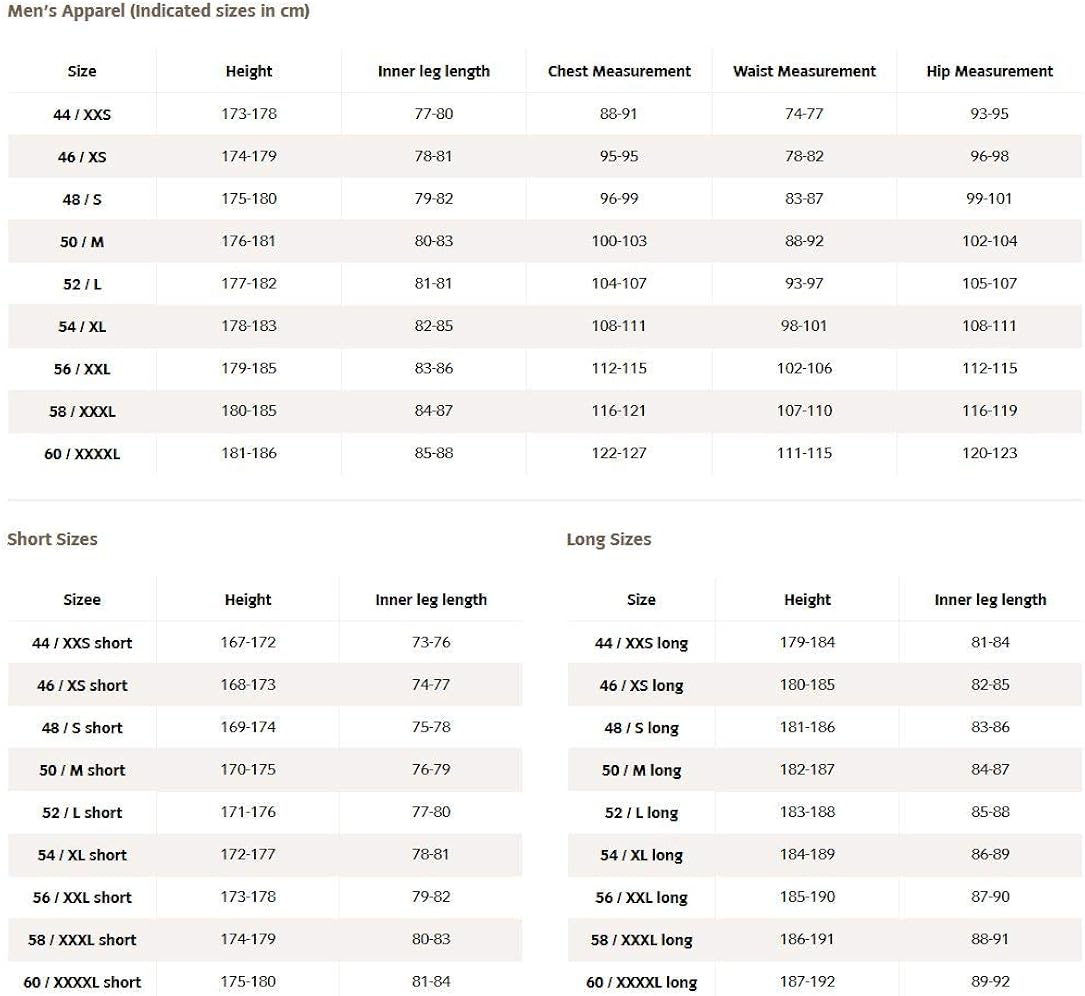Image resolution: width=1085 pixels, height=996 pixels.
Task: Click the Men's Apparel heading
Action: point(158,12)
